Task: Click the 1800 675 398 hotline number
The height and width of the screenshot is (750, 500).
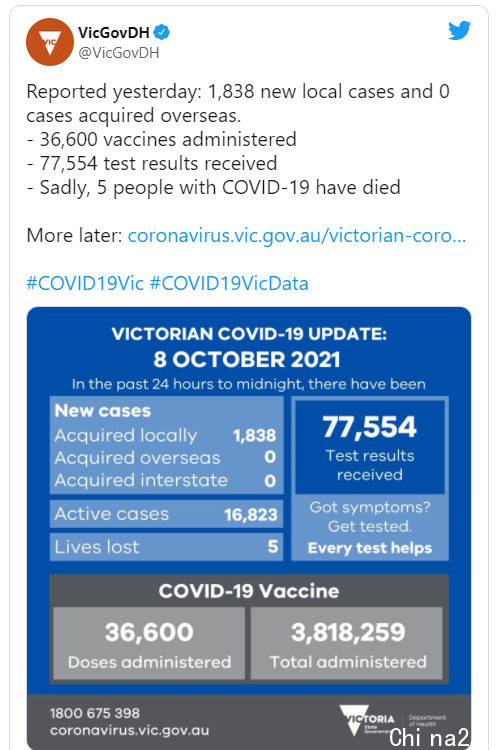Action: [95, 713]
